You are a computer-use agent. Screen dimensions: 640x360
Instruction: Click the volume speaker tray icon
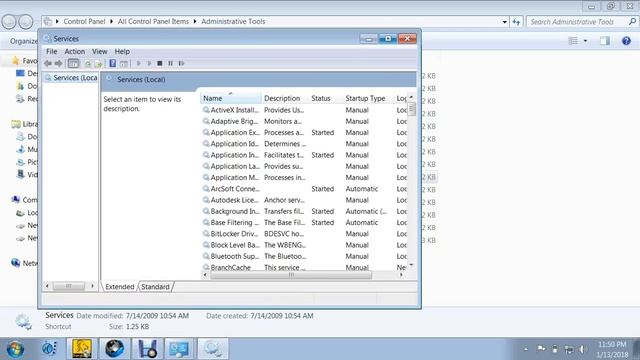(x=582, y=349)
